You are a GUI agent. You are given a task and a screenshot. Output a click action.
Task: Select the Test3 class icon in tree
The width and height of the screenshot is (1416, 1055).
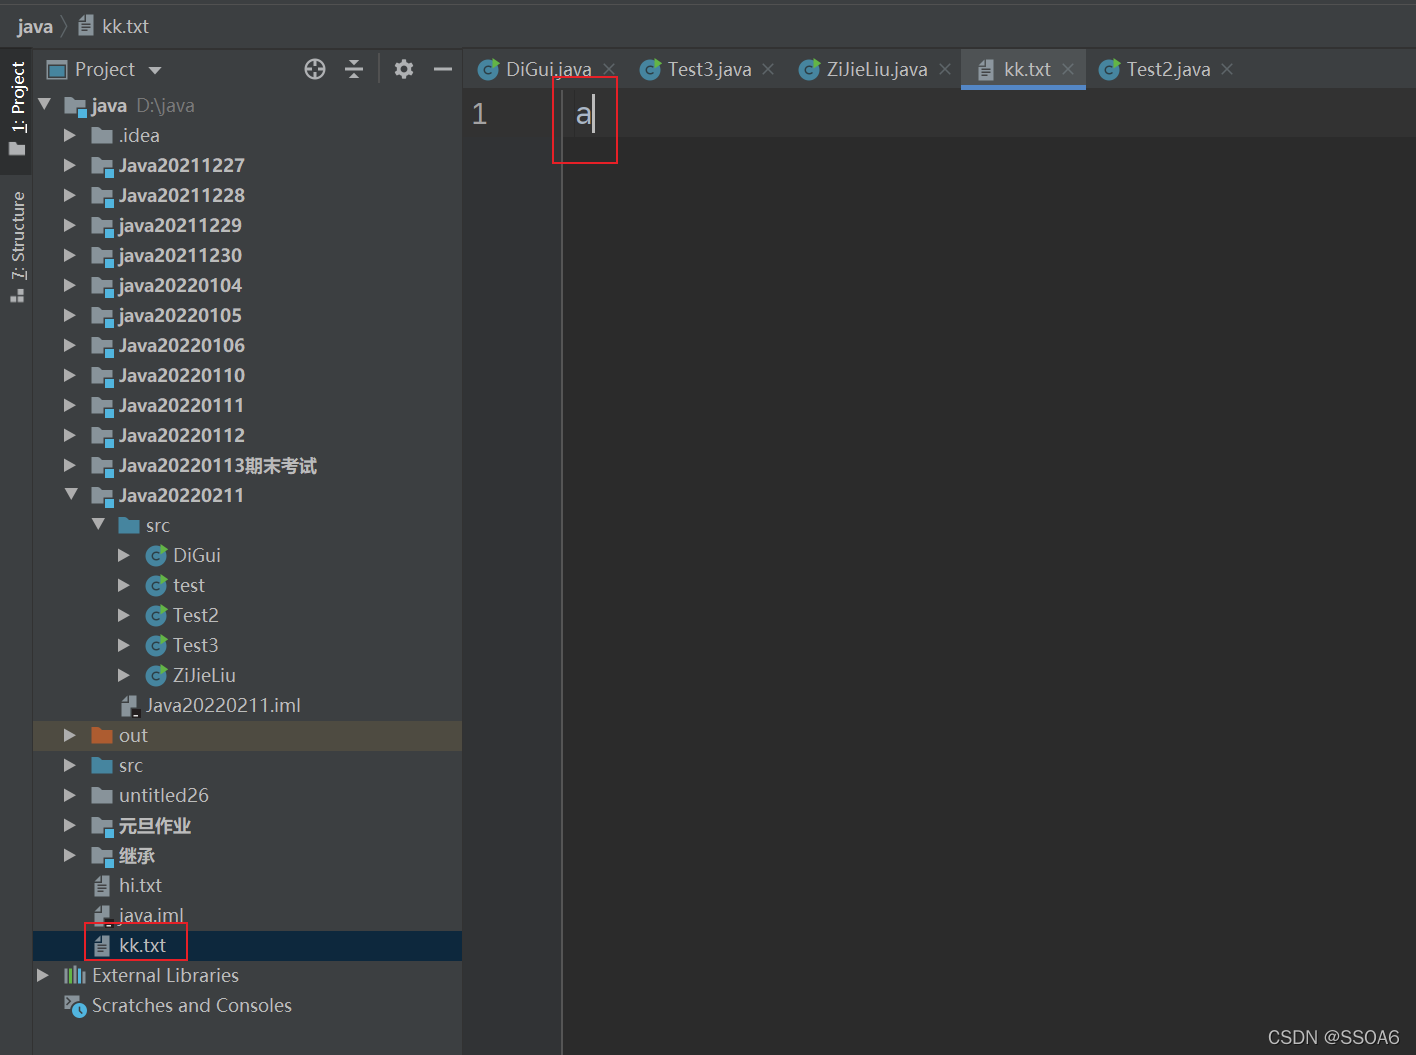156,645
